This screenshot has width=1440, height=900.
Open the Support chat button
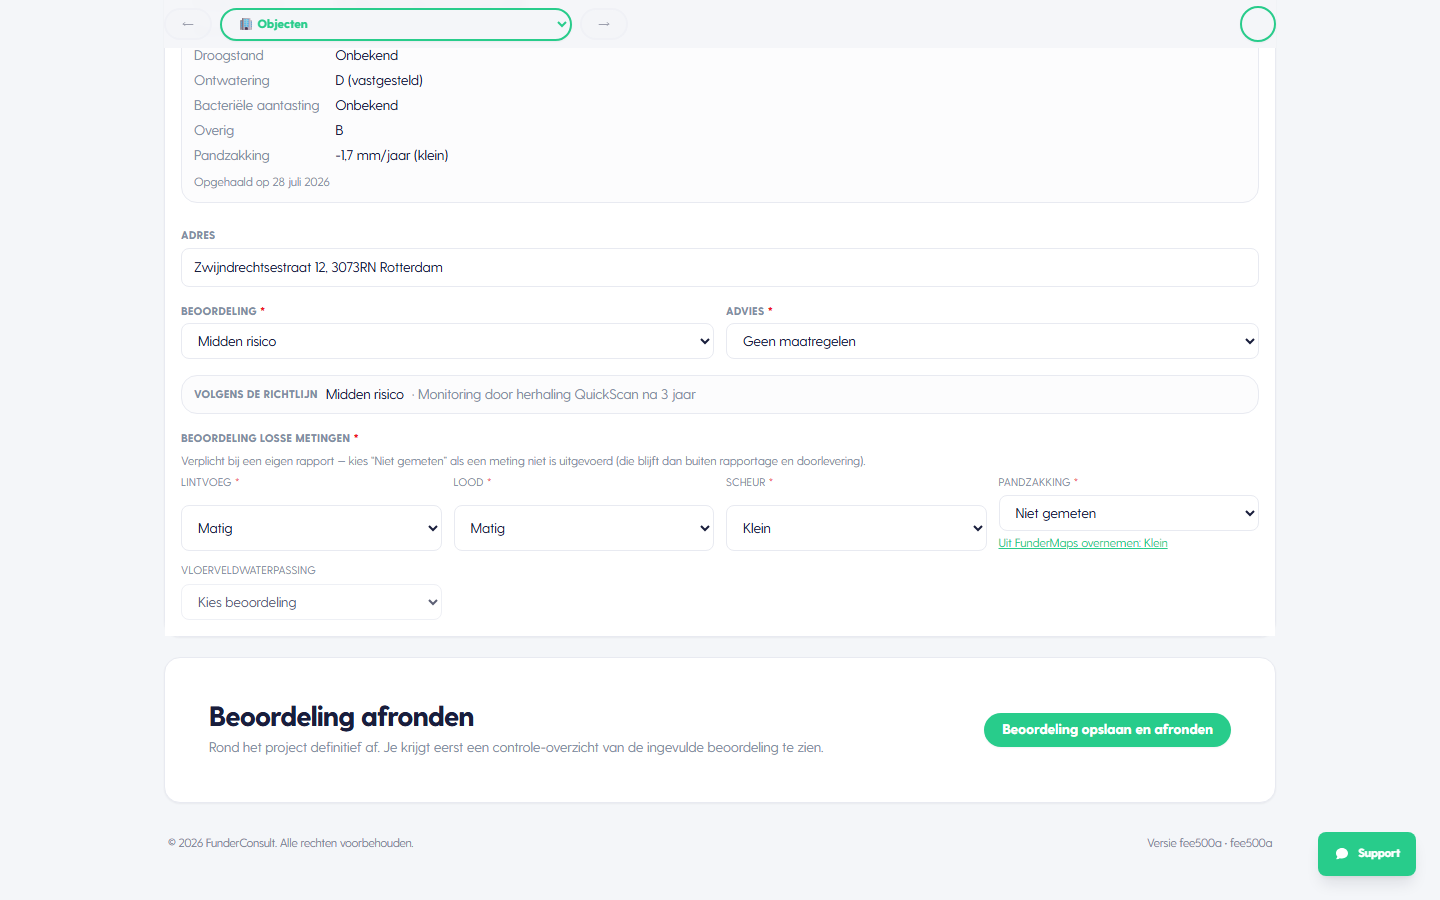(1367, 854)
